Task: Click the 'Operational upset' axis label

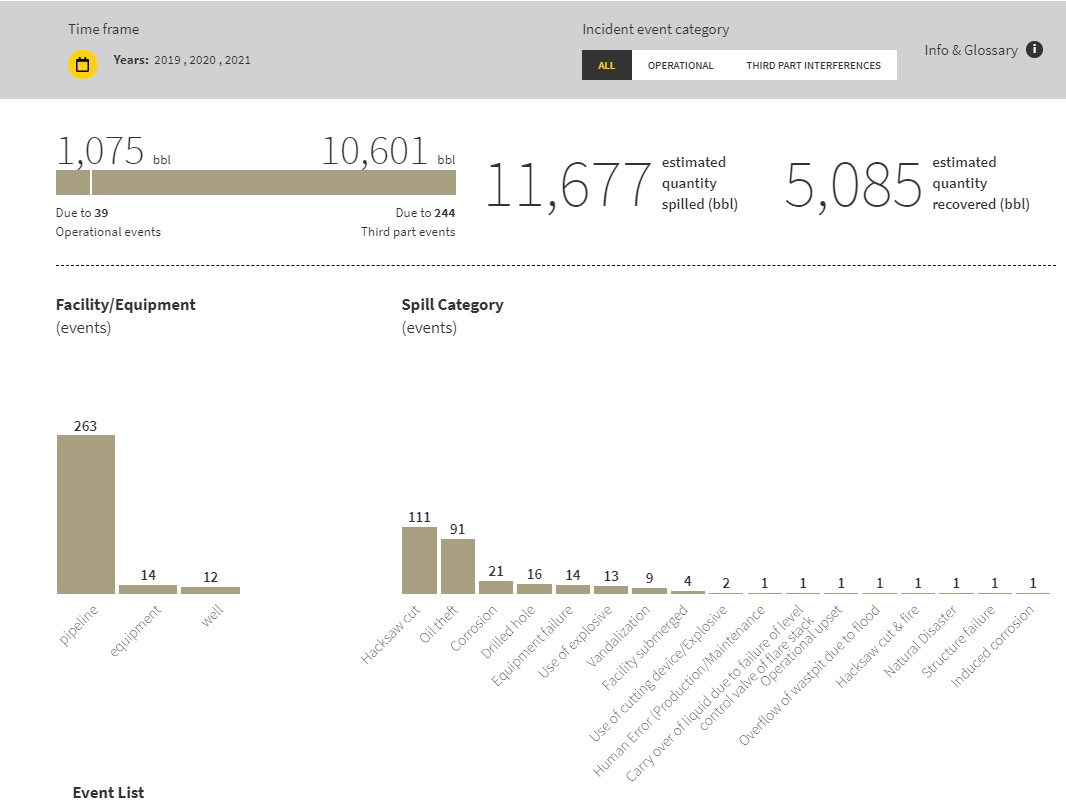Action: 801,645
